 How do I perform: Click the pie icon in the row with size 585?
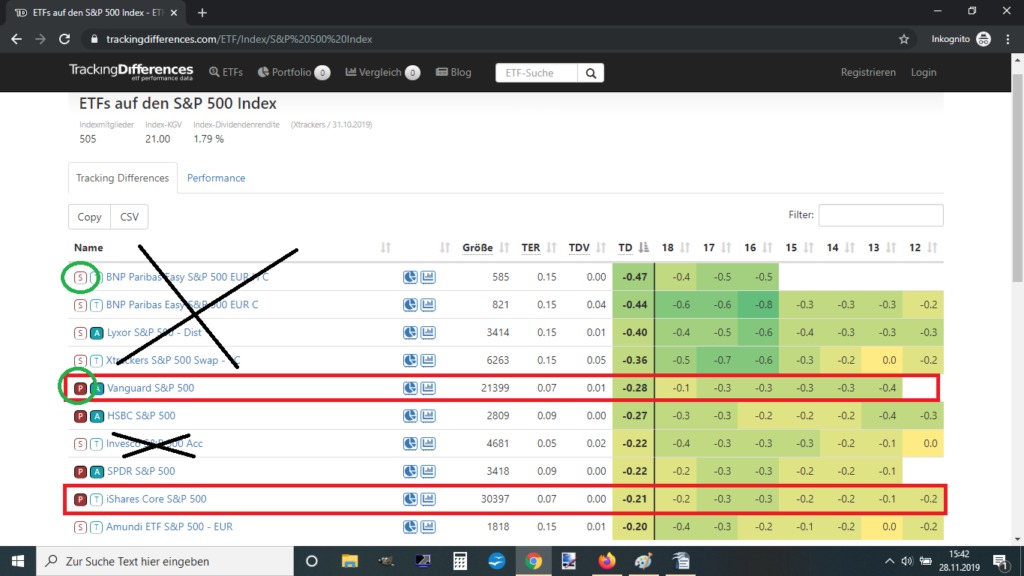pyautogui.click(x=410, y=277)
